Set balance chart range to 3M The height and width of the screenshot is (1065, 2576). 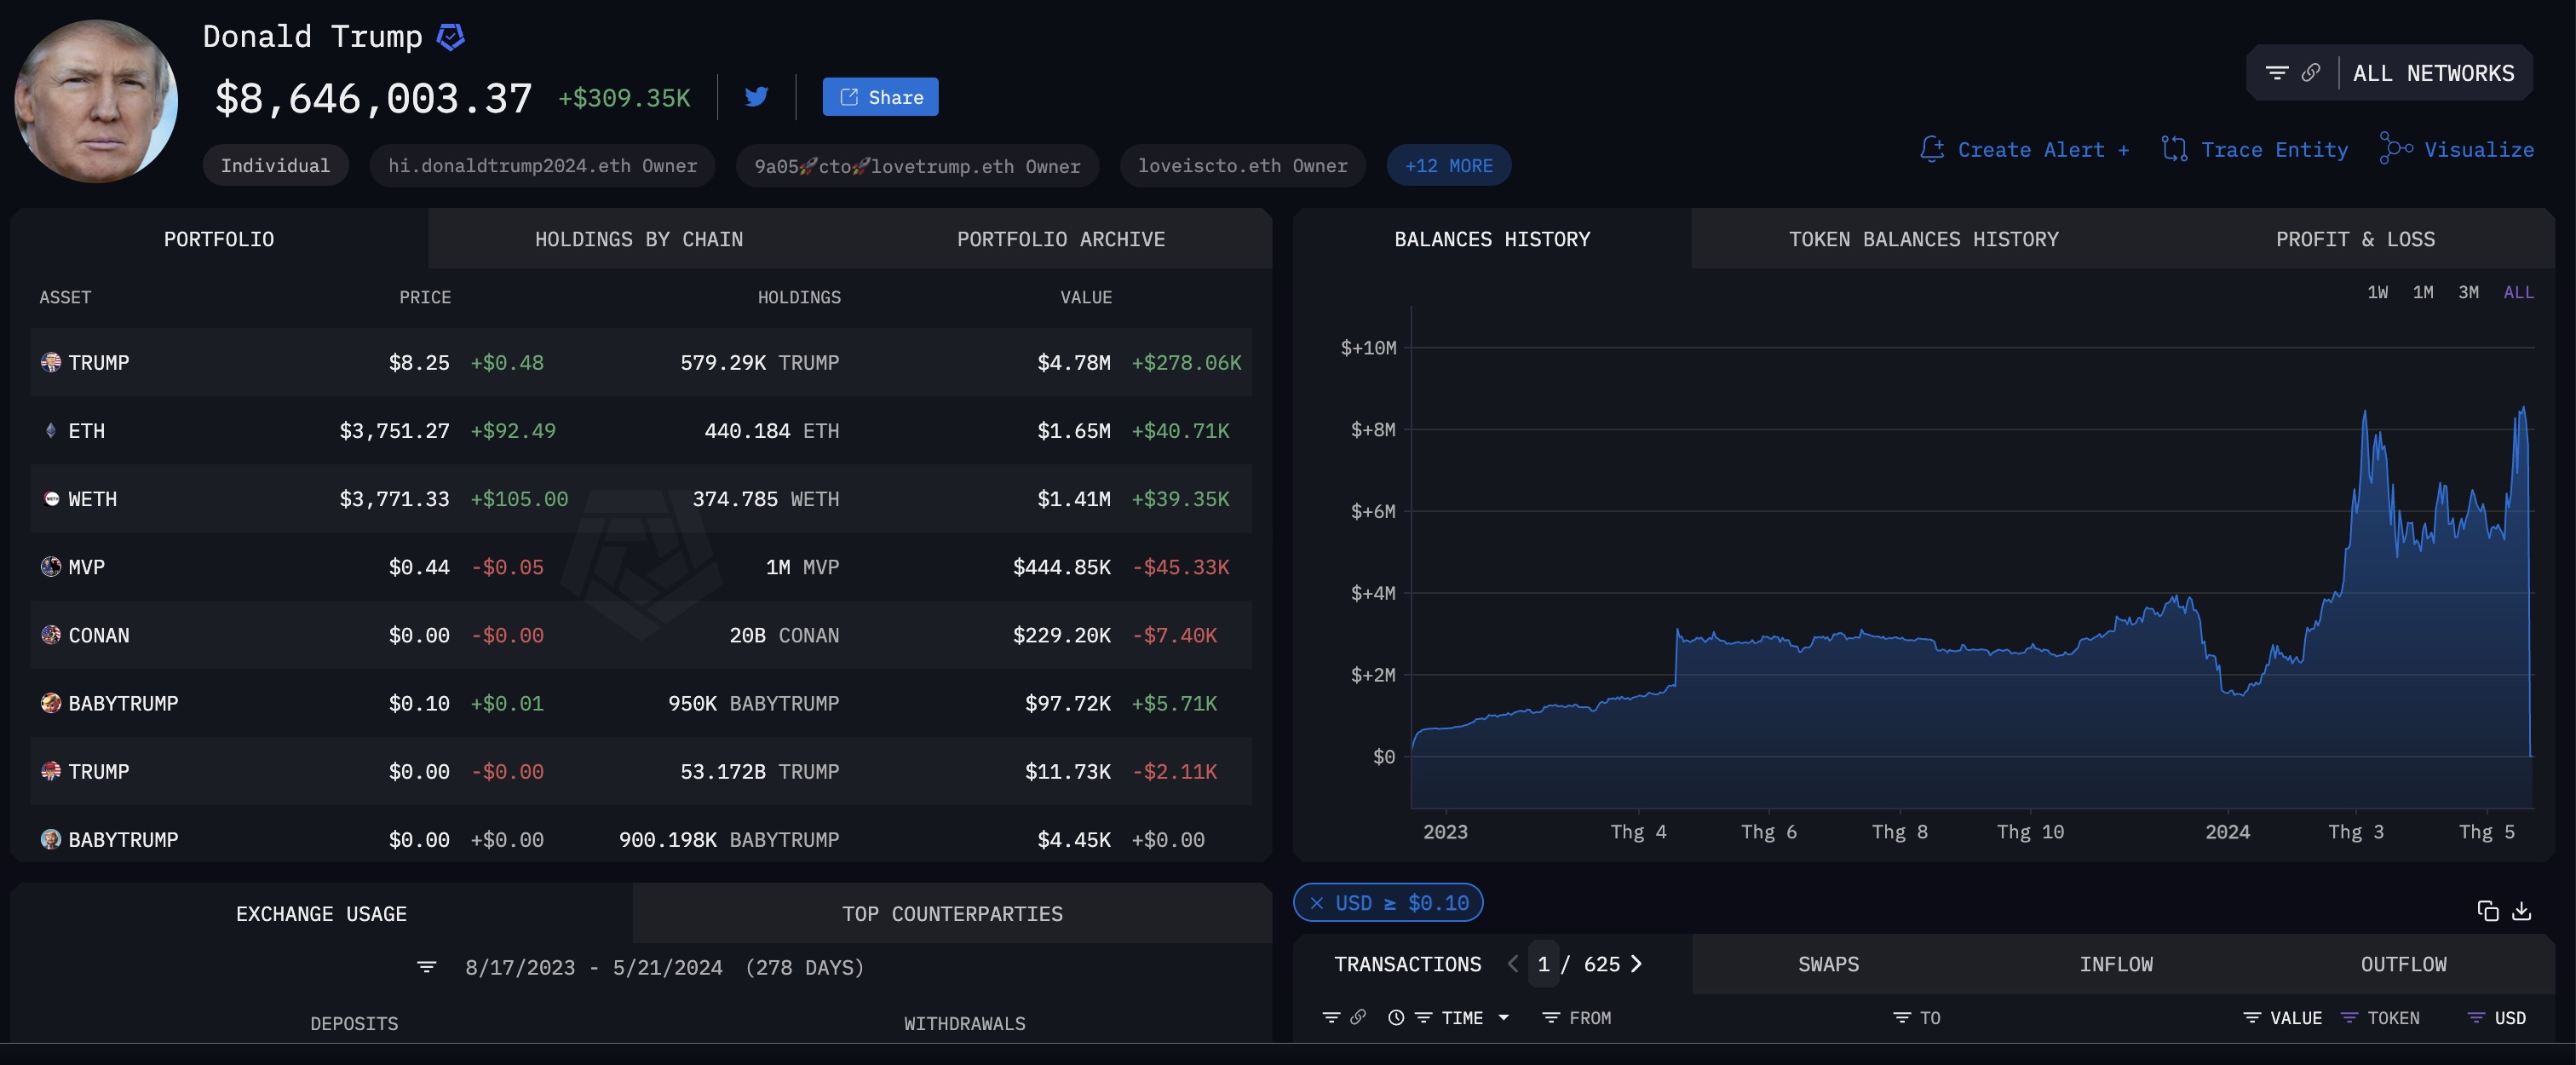[2469, 292]
